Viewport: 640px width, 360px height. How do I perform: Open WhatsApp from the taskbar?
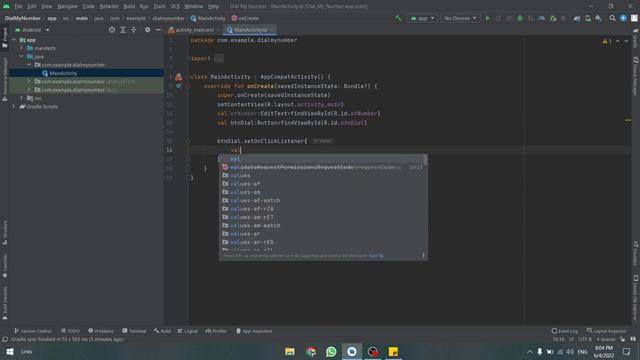point(331,351)
